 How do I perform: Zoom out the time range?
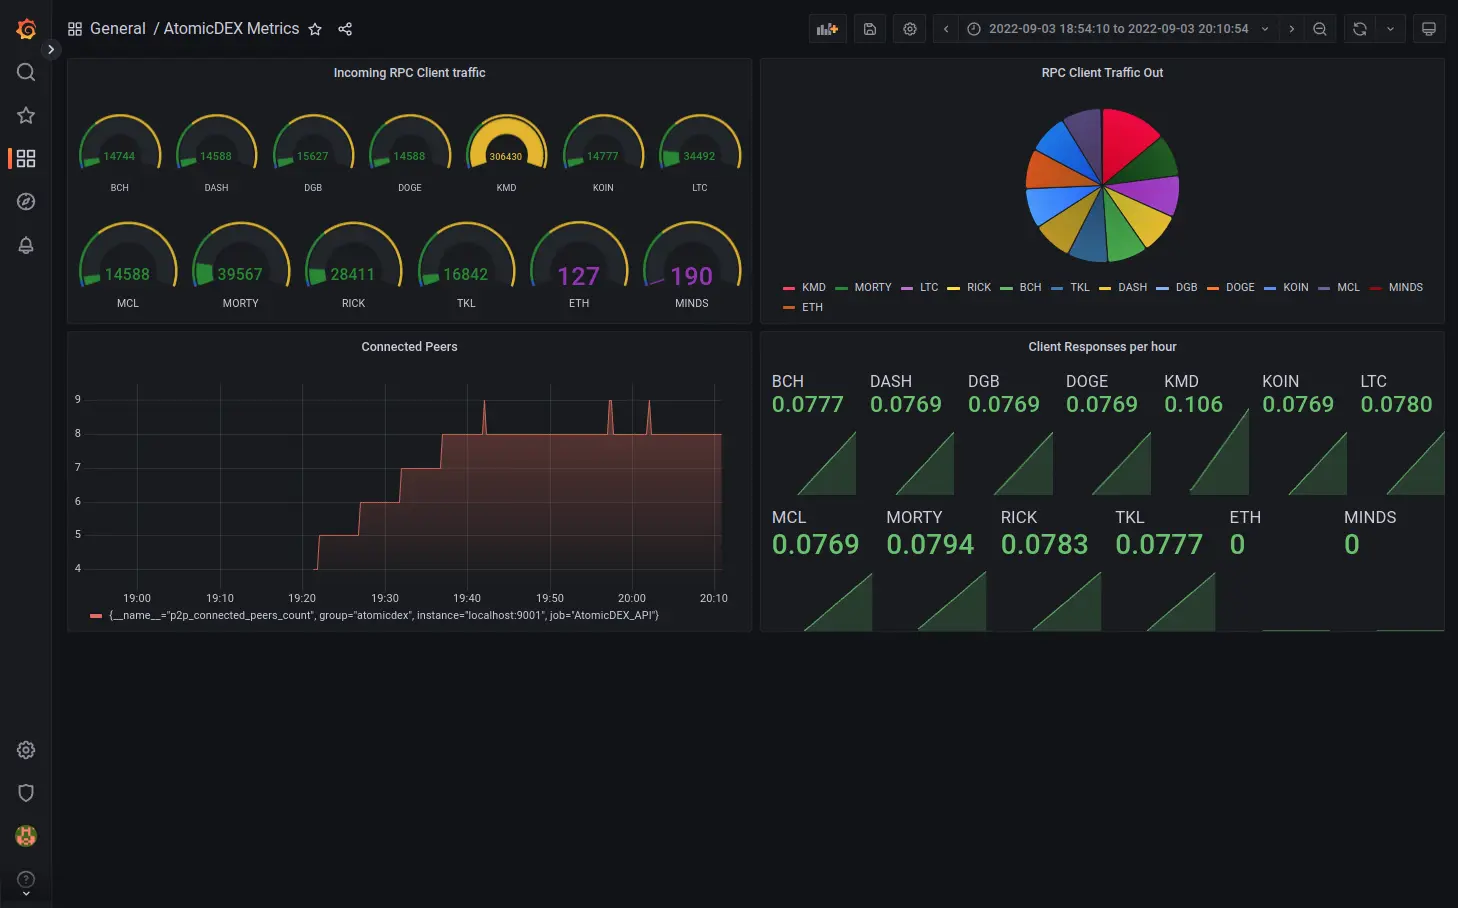click(1320, 28)
